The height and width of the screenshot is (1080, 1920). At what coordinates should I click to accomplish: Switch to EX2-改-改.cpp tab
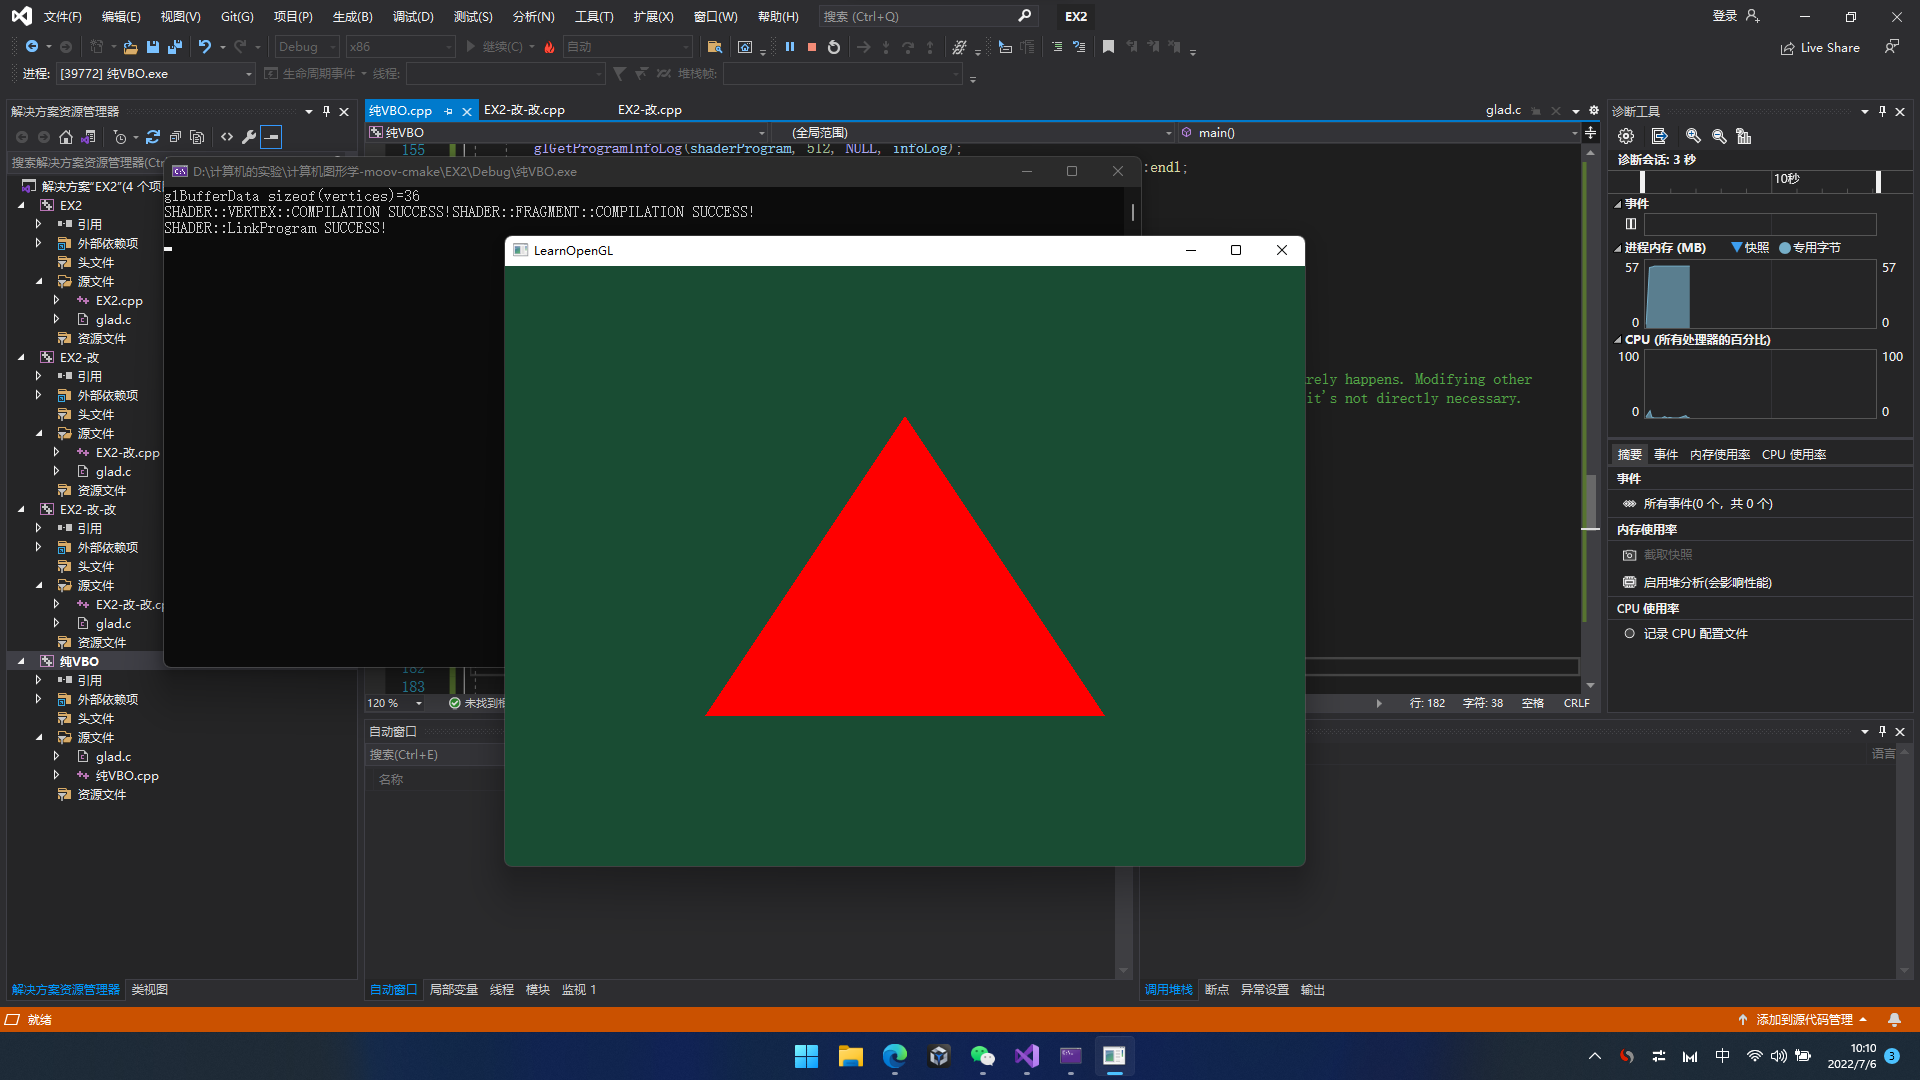pos(524,110)
